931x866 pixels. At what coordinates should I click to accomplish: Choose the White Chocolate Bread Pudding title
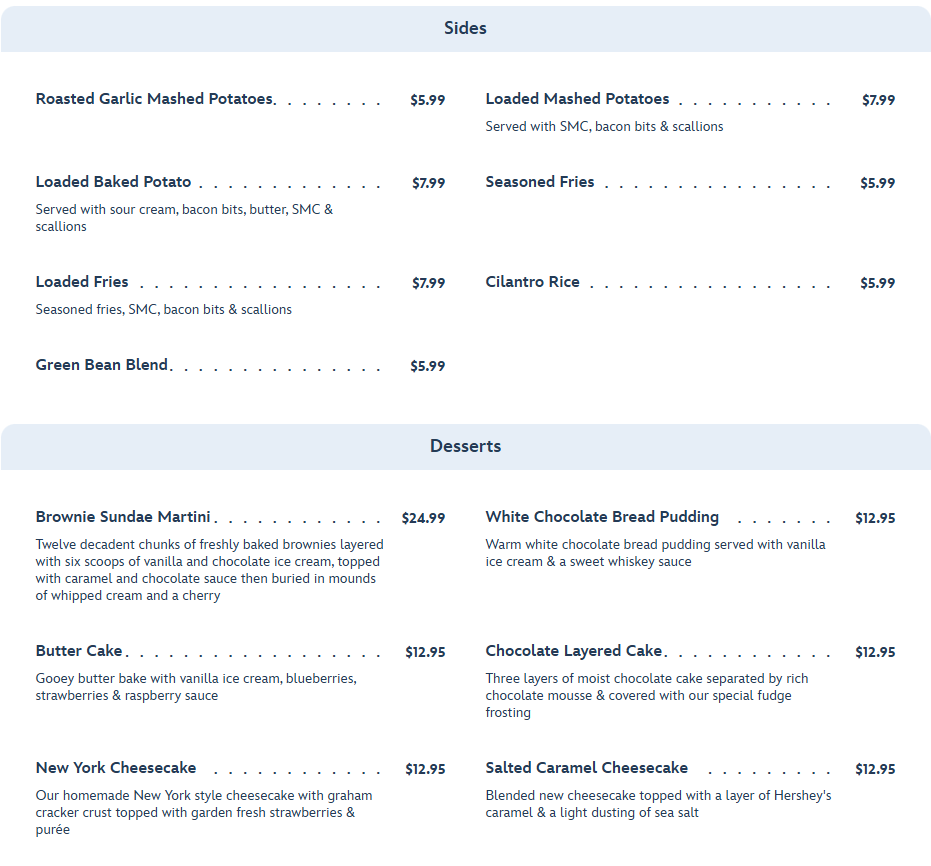(x=602, y=517)
